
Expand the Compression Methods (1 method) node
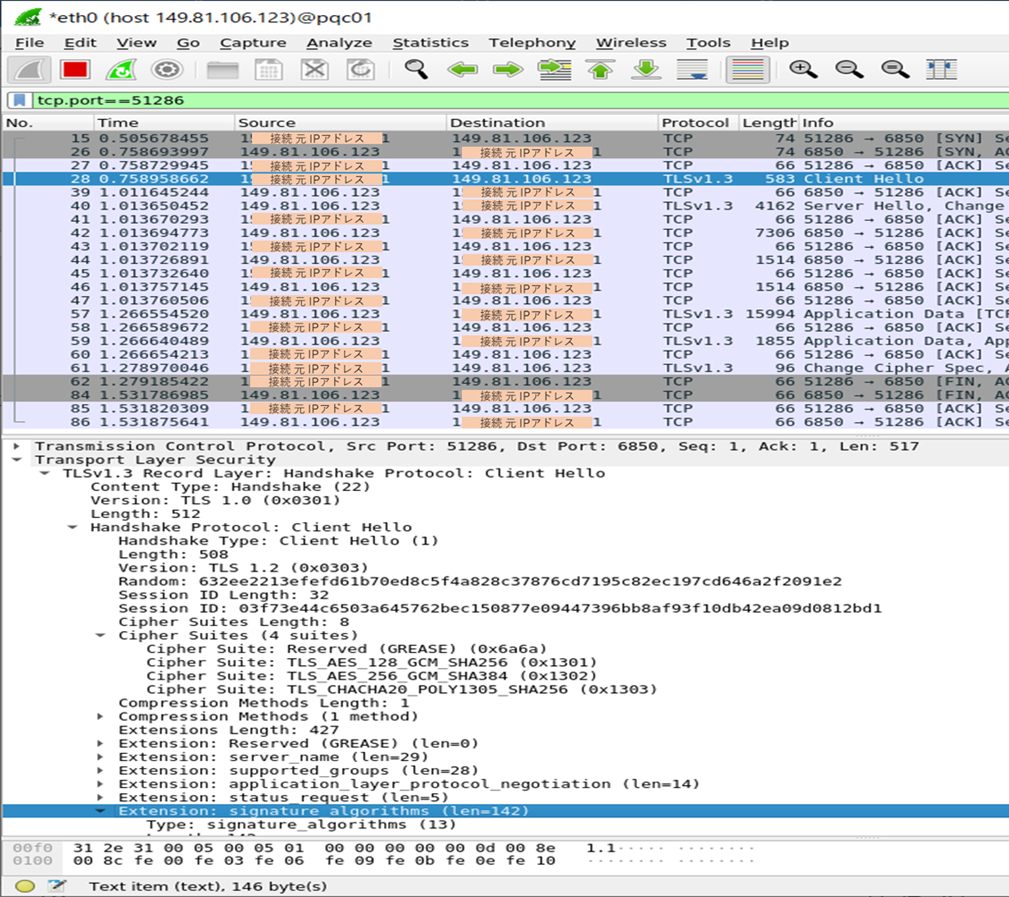point(101,717)
